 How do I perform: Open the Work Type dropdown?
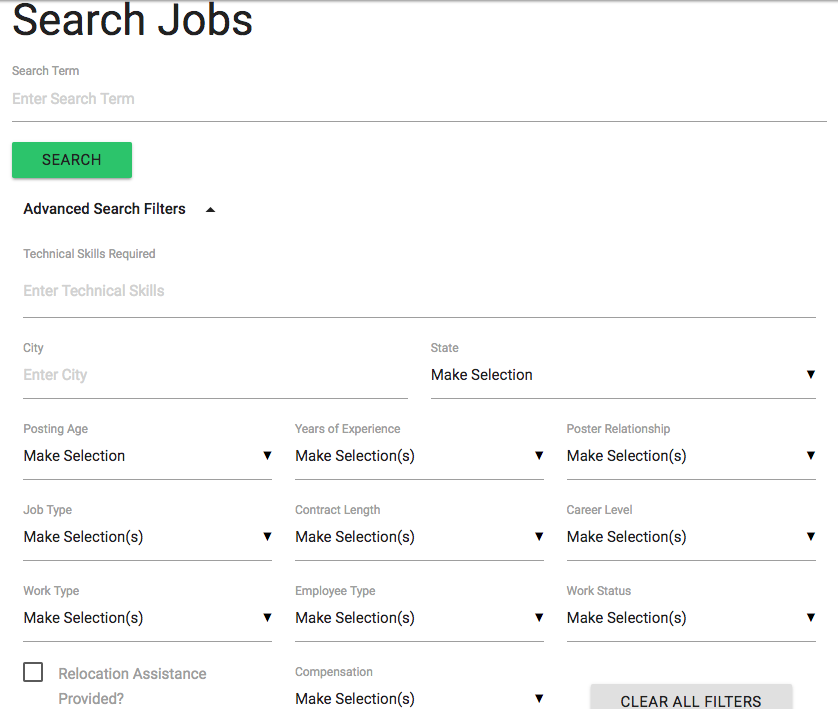point(147,618)
